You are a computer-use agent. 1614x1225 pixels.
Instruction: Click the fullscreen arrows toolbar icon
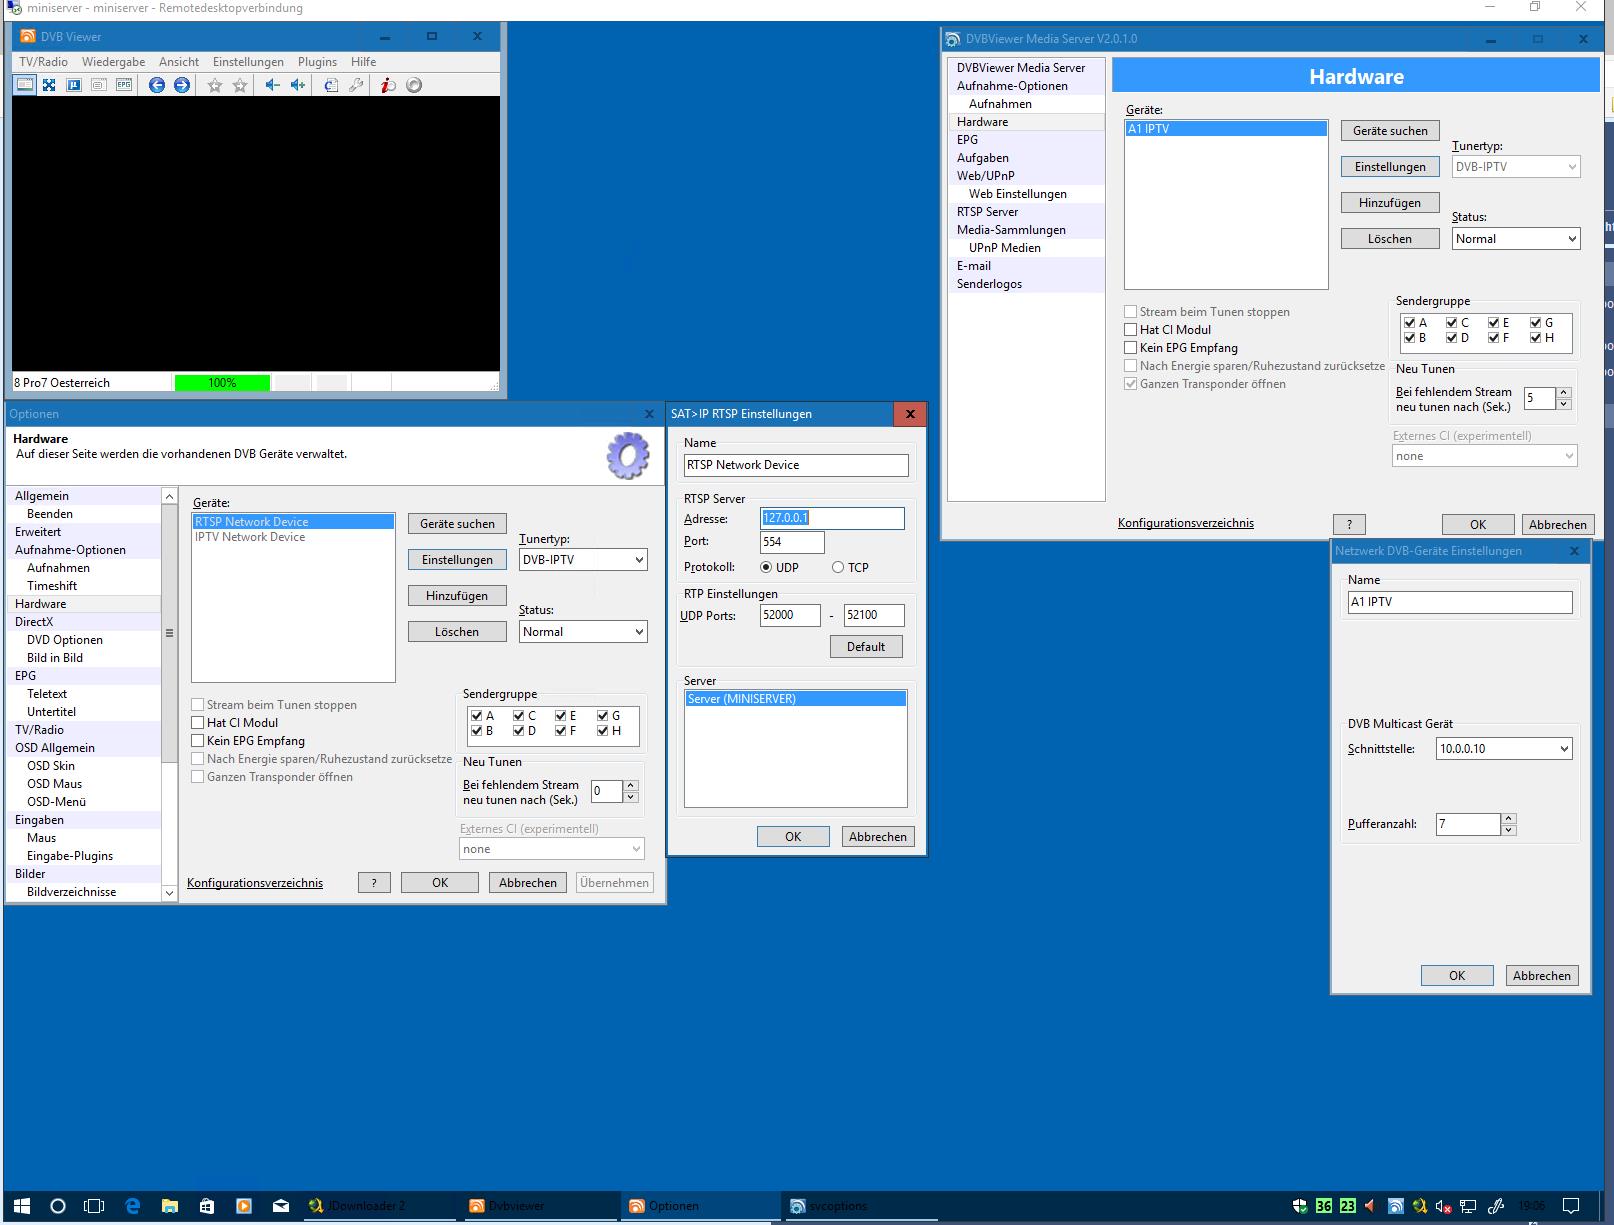coord(49,85)
